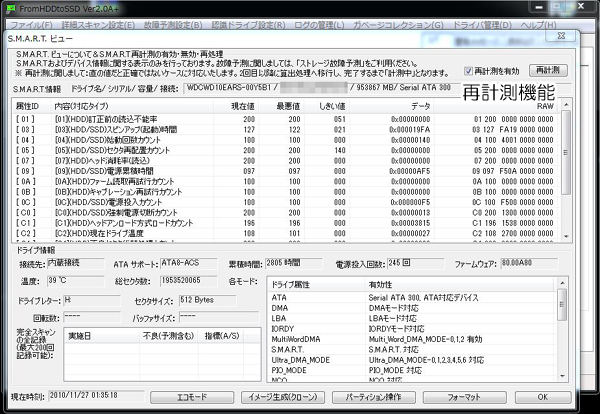Click the 現在時刻 field

[96, 396]
